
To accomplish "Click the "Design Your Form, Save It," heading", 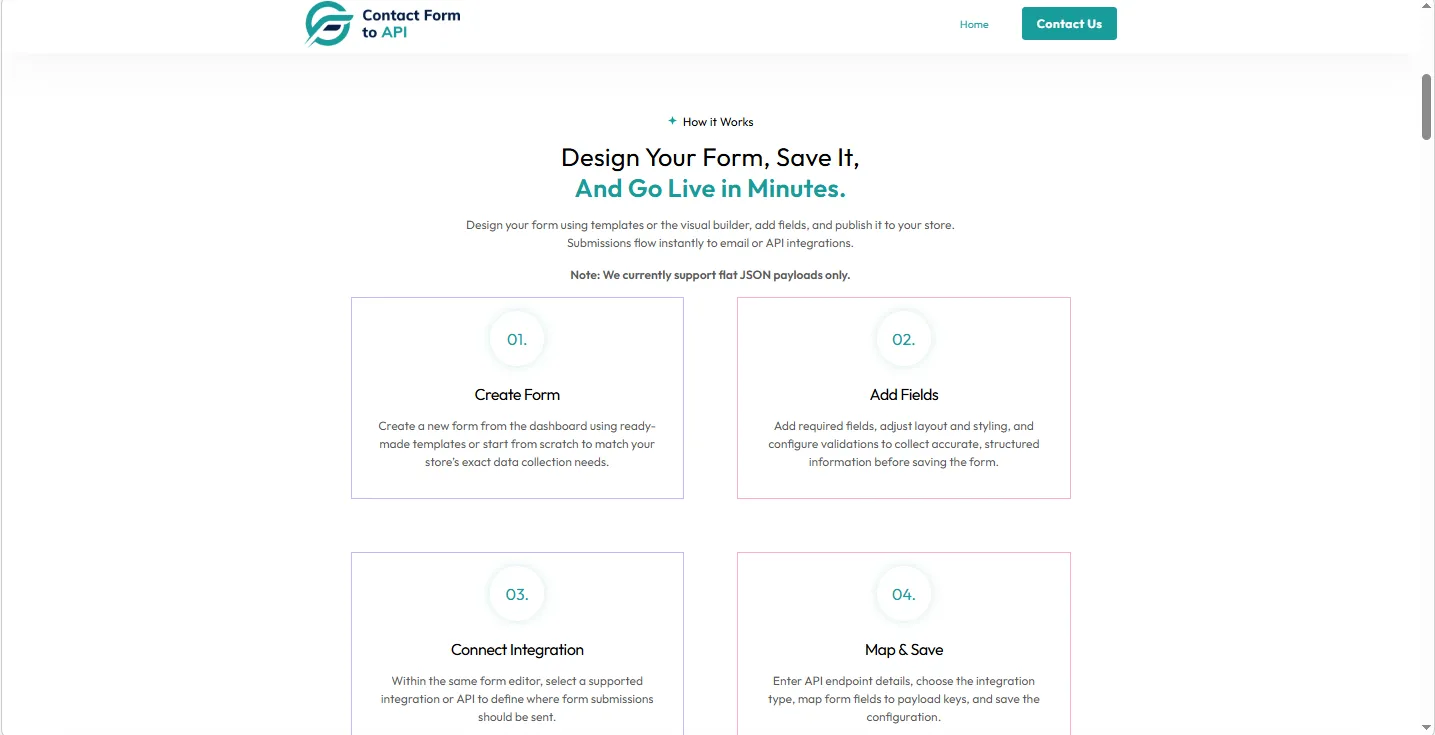I will pos(710,157).
